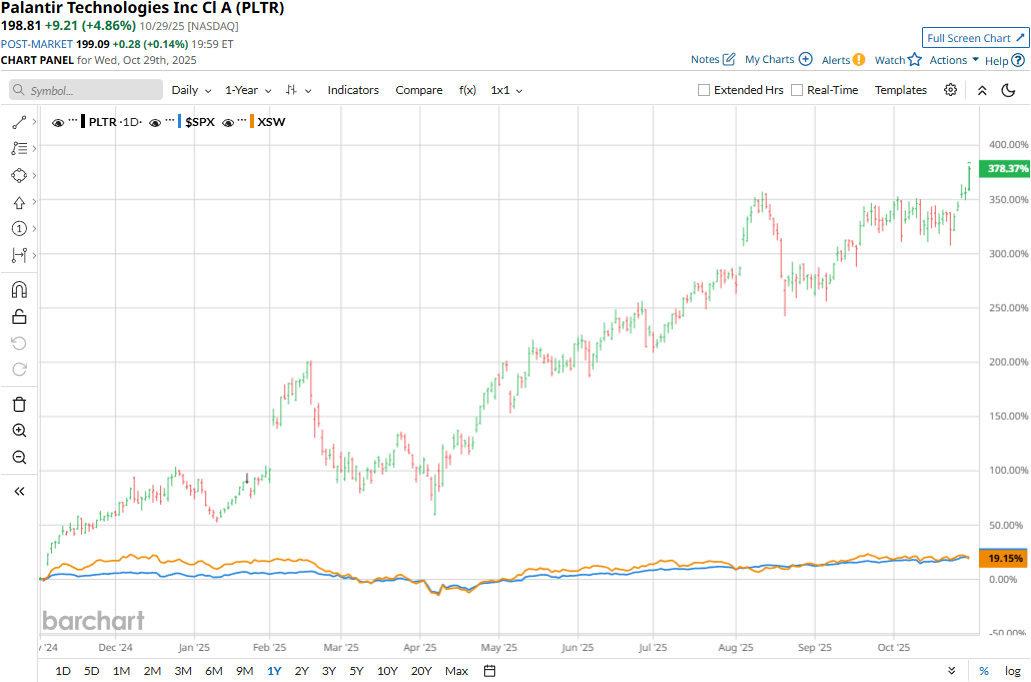Viewport: 1031px width, 682px height.
Task: Hide the $SPX comparison line
Action: 155,122
